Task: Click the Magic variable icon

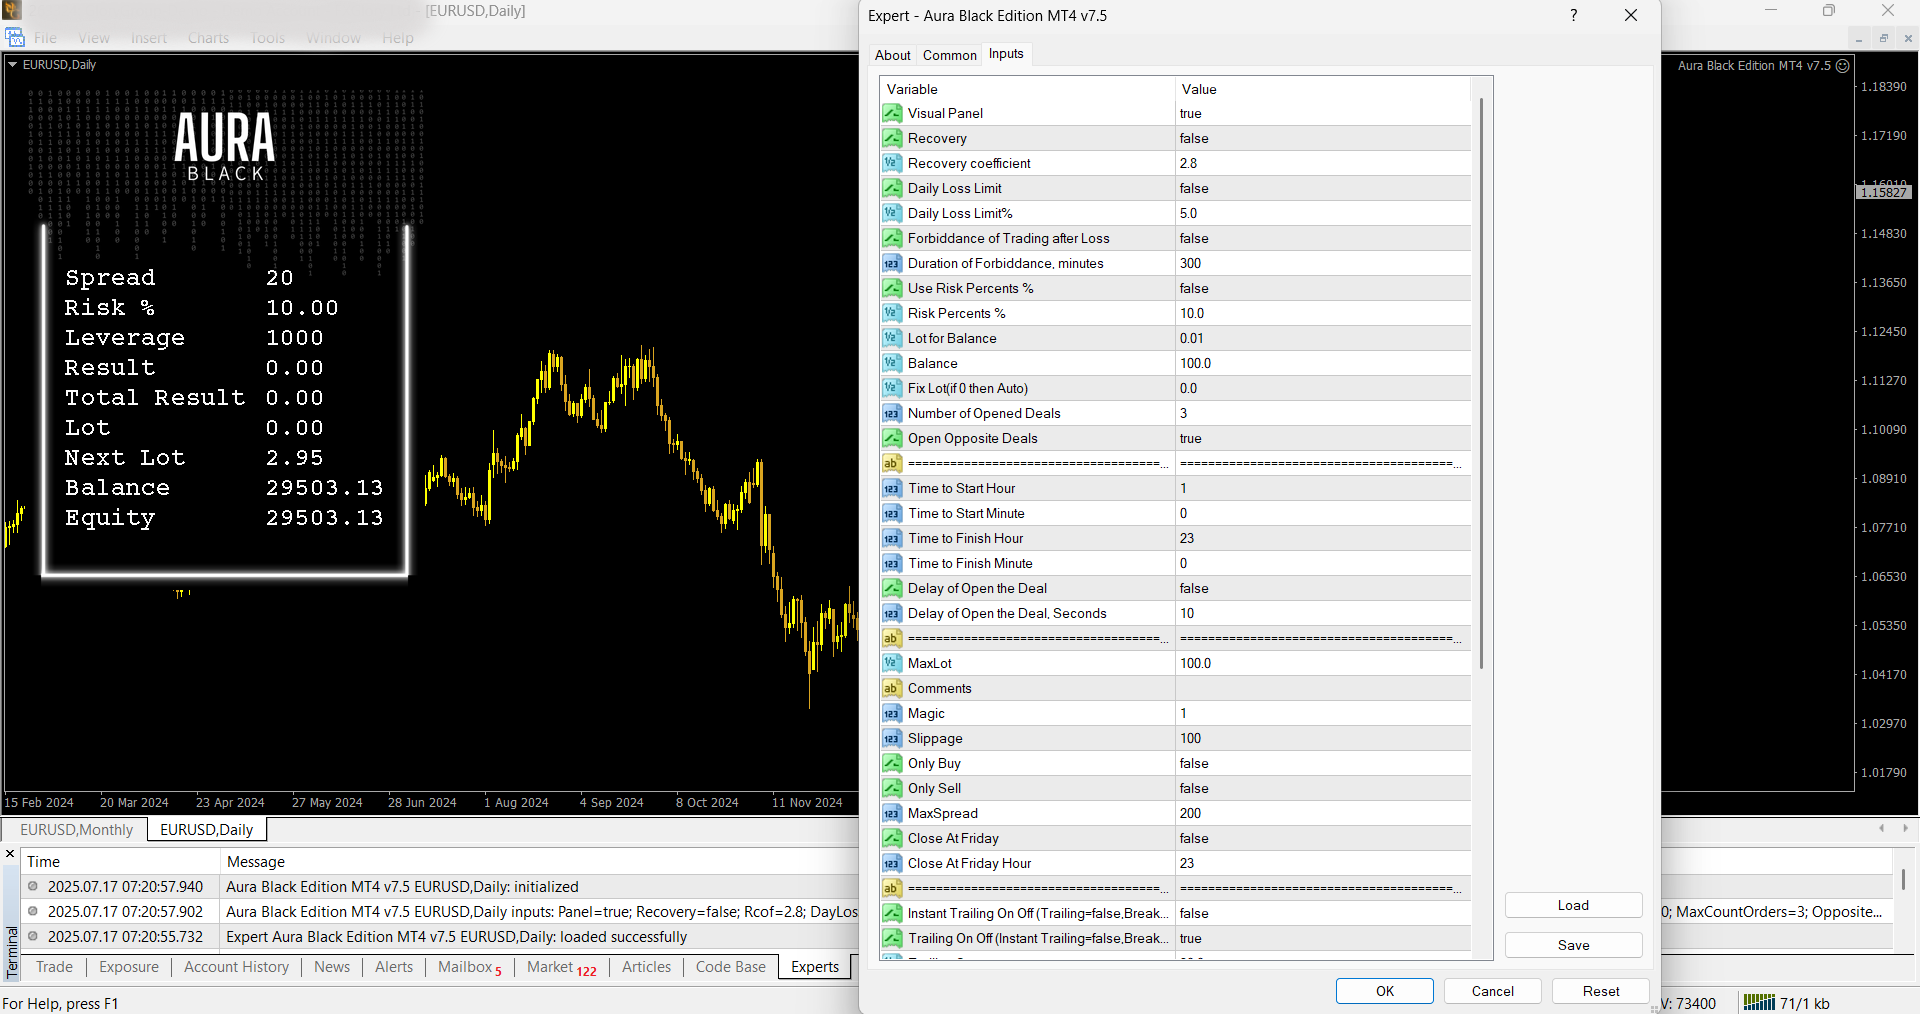Action: 892,713
